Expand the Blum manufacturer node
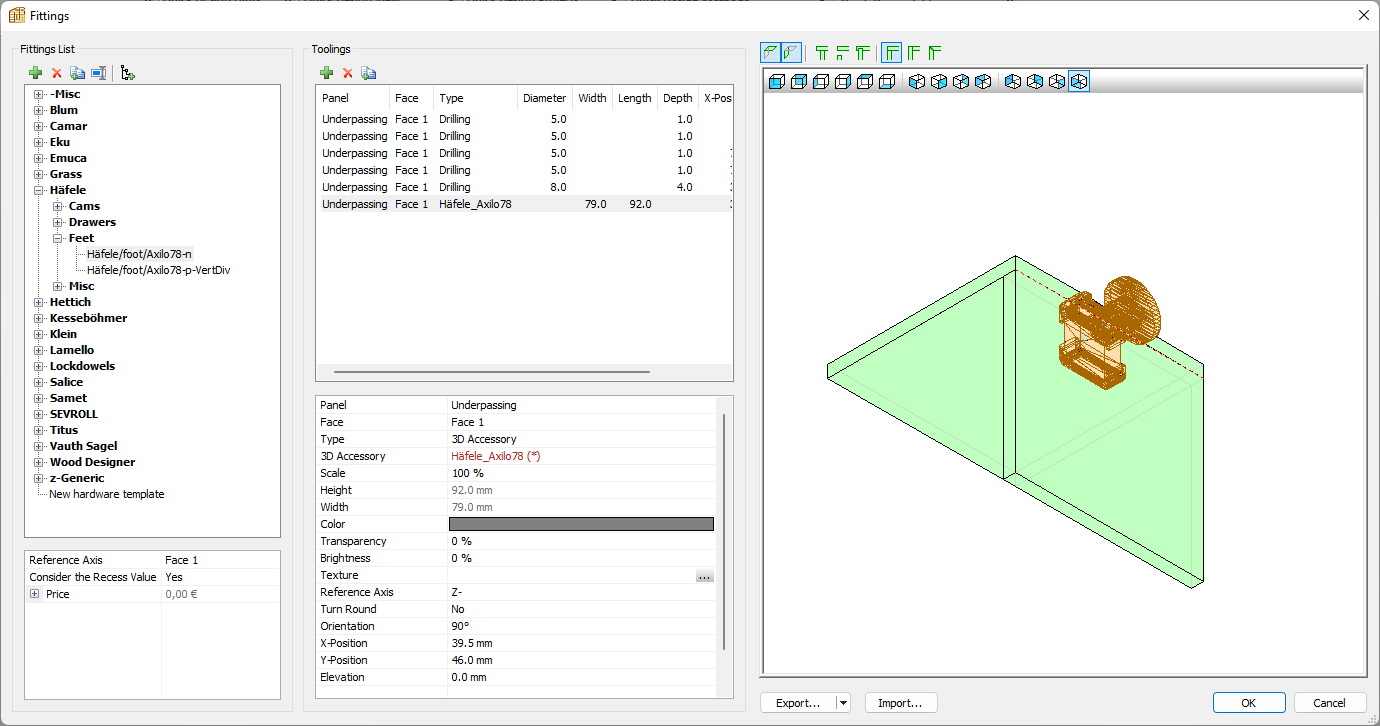This screenshot has height=726, width=1380. 39,110
